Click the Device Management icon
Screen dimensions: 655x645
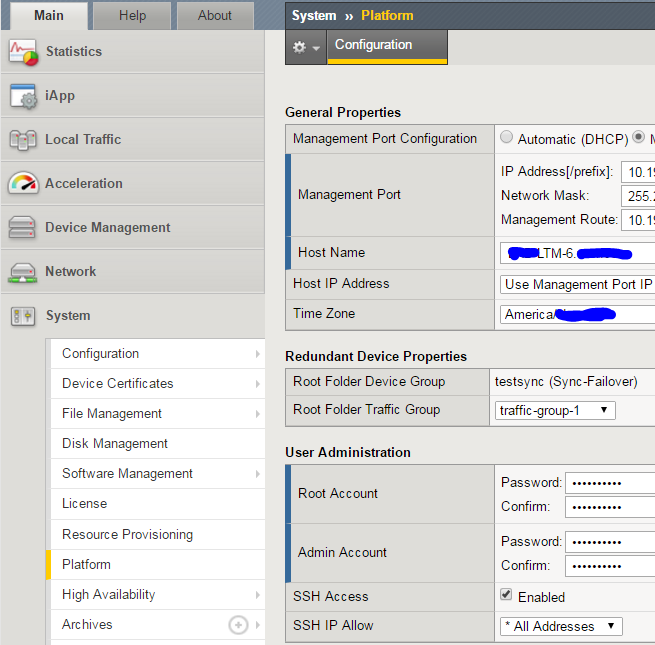[23, 228]
